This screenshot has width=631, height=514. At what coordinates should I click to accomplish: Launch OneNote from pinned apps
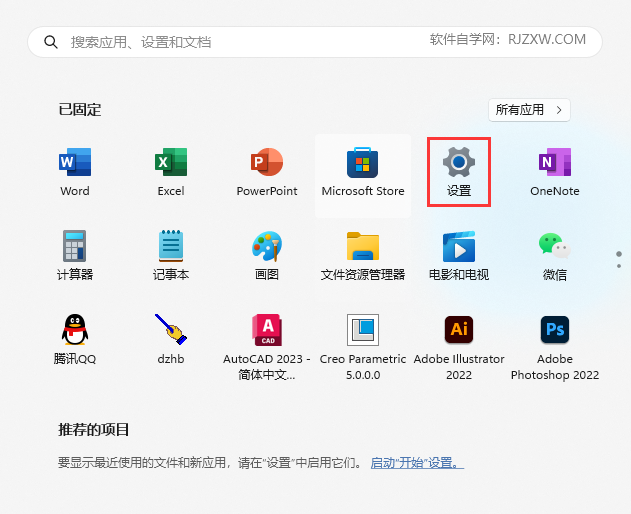tap(555, 172)
